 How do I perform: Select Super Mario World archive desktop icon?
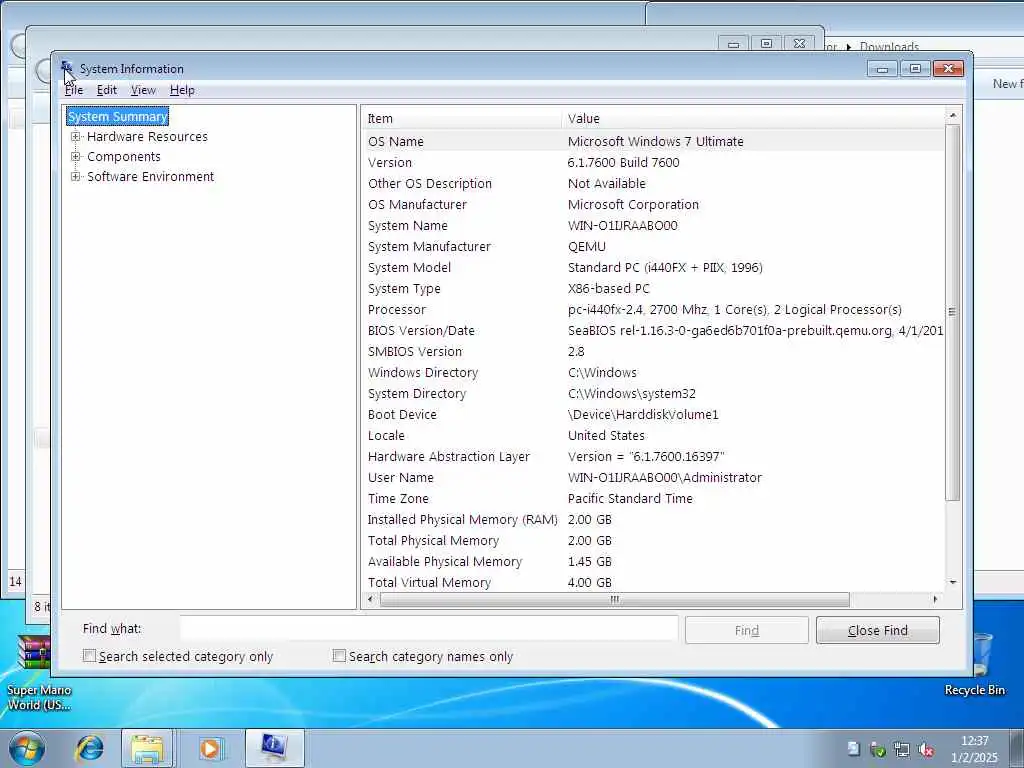(38, 673)
